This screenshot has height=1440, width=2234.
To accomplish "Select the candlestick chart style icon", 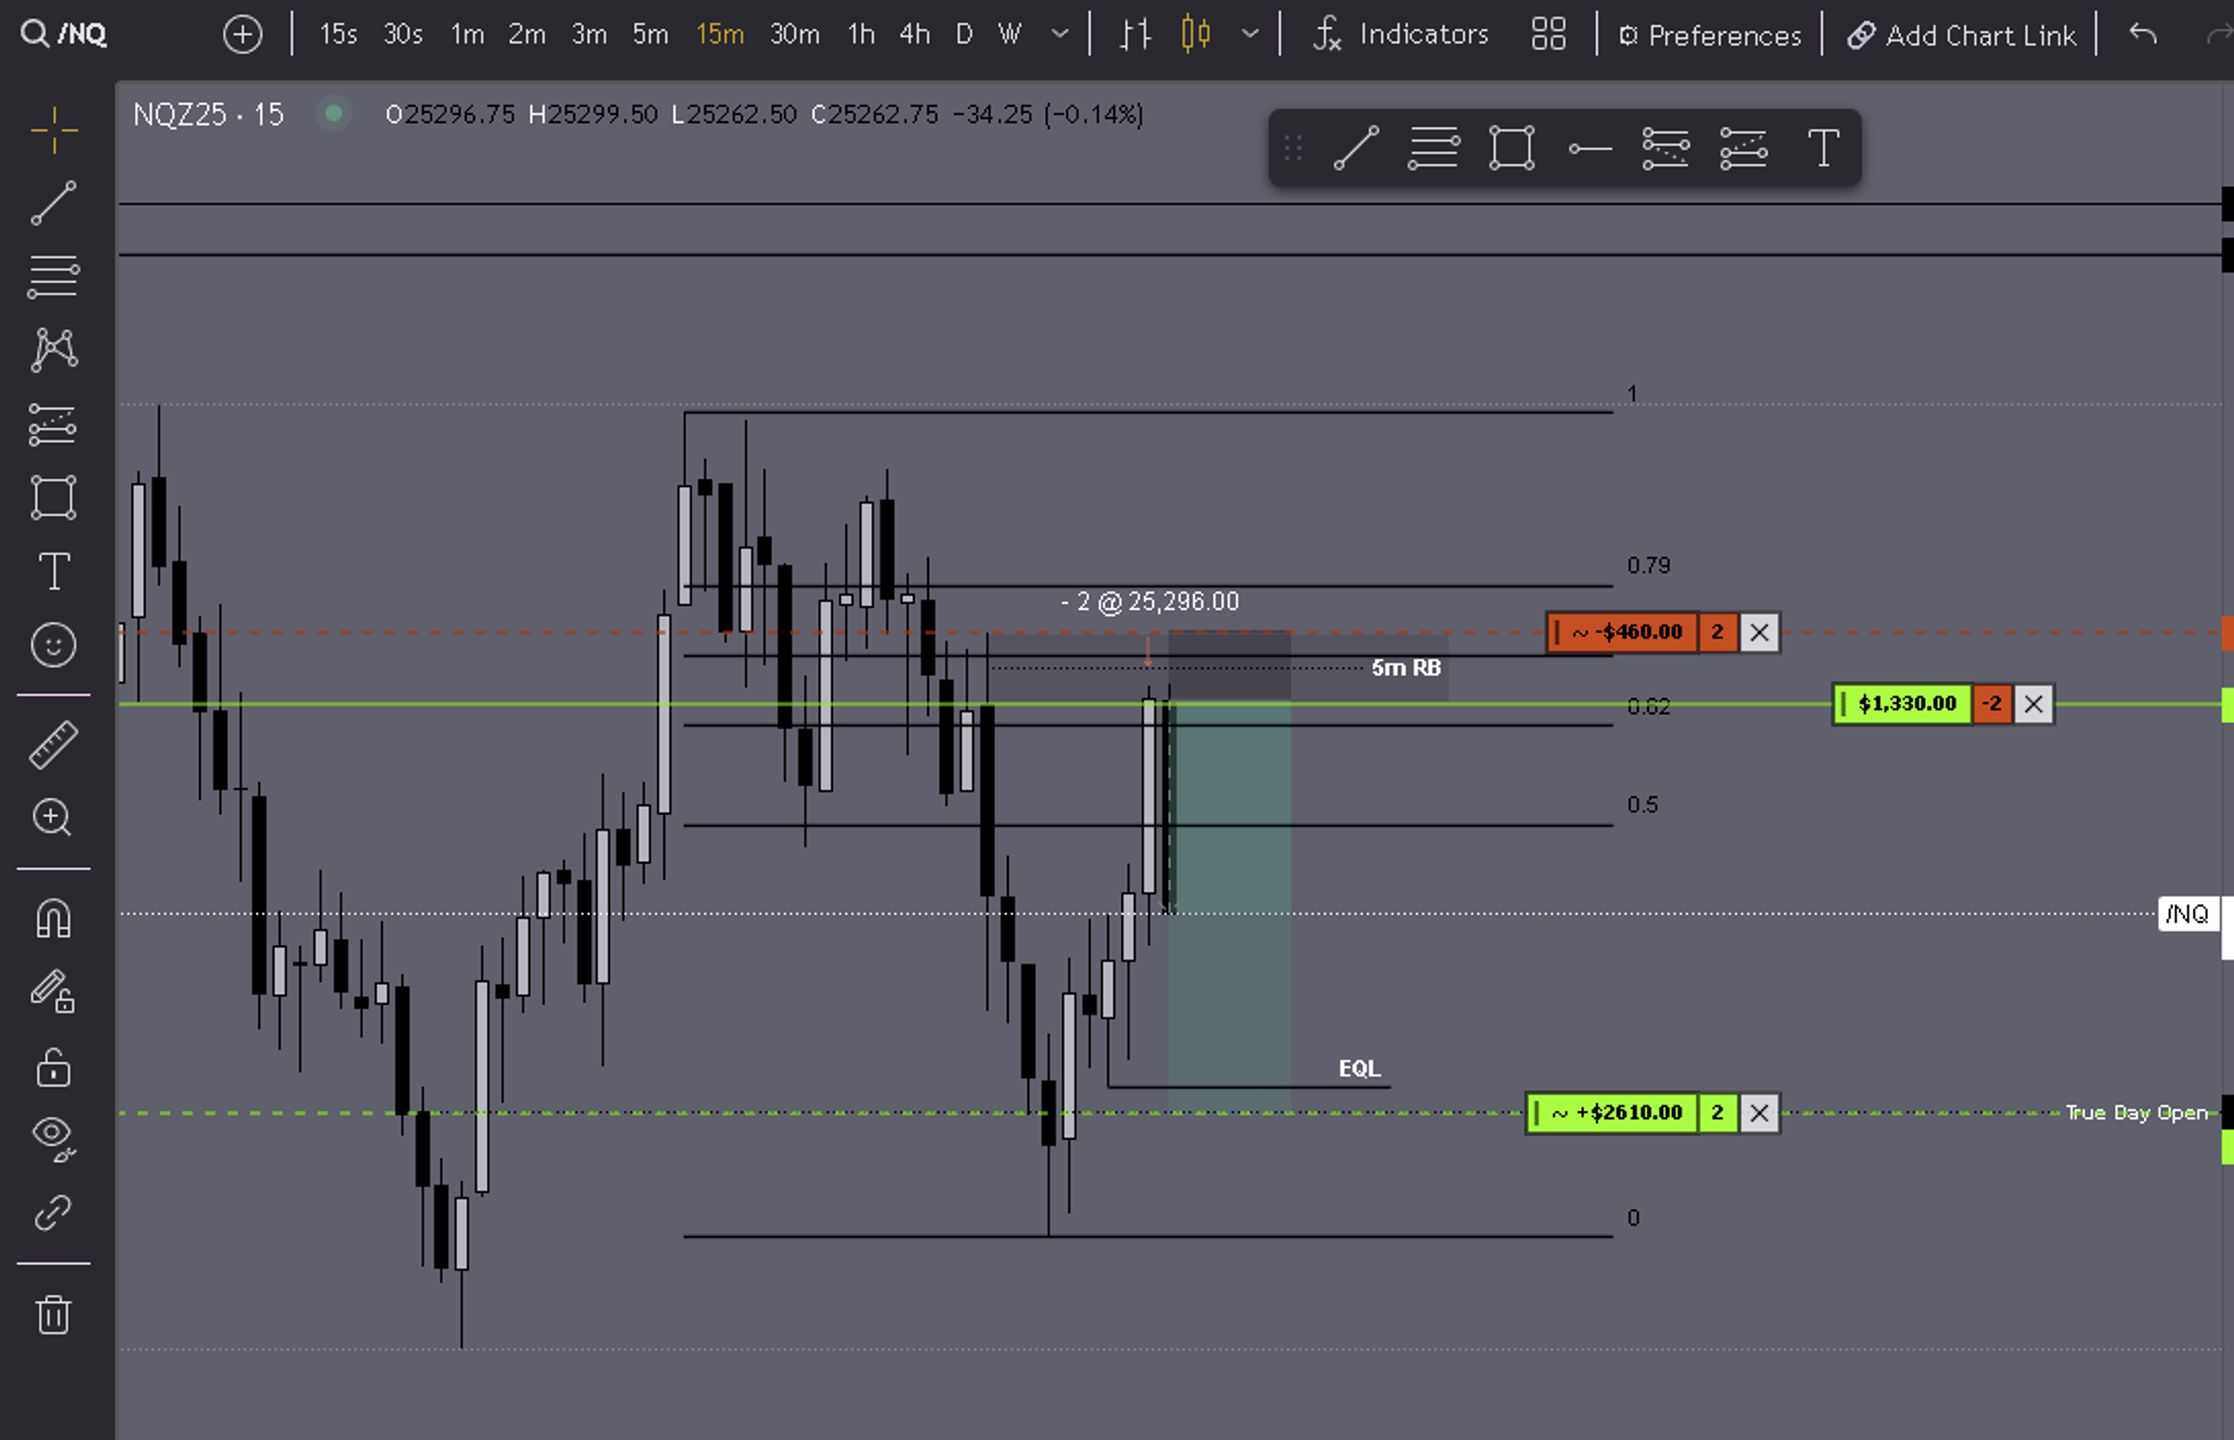I will tap(1196, 35).
